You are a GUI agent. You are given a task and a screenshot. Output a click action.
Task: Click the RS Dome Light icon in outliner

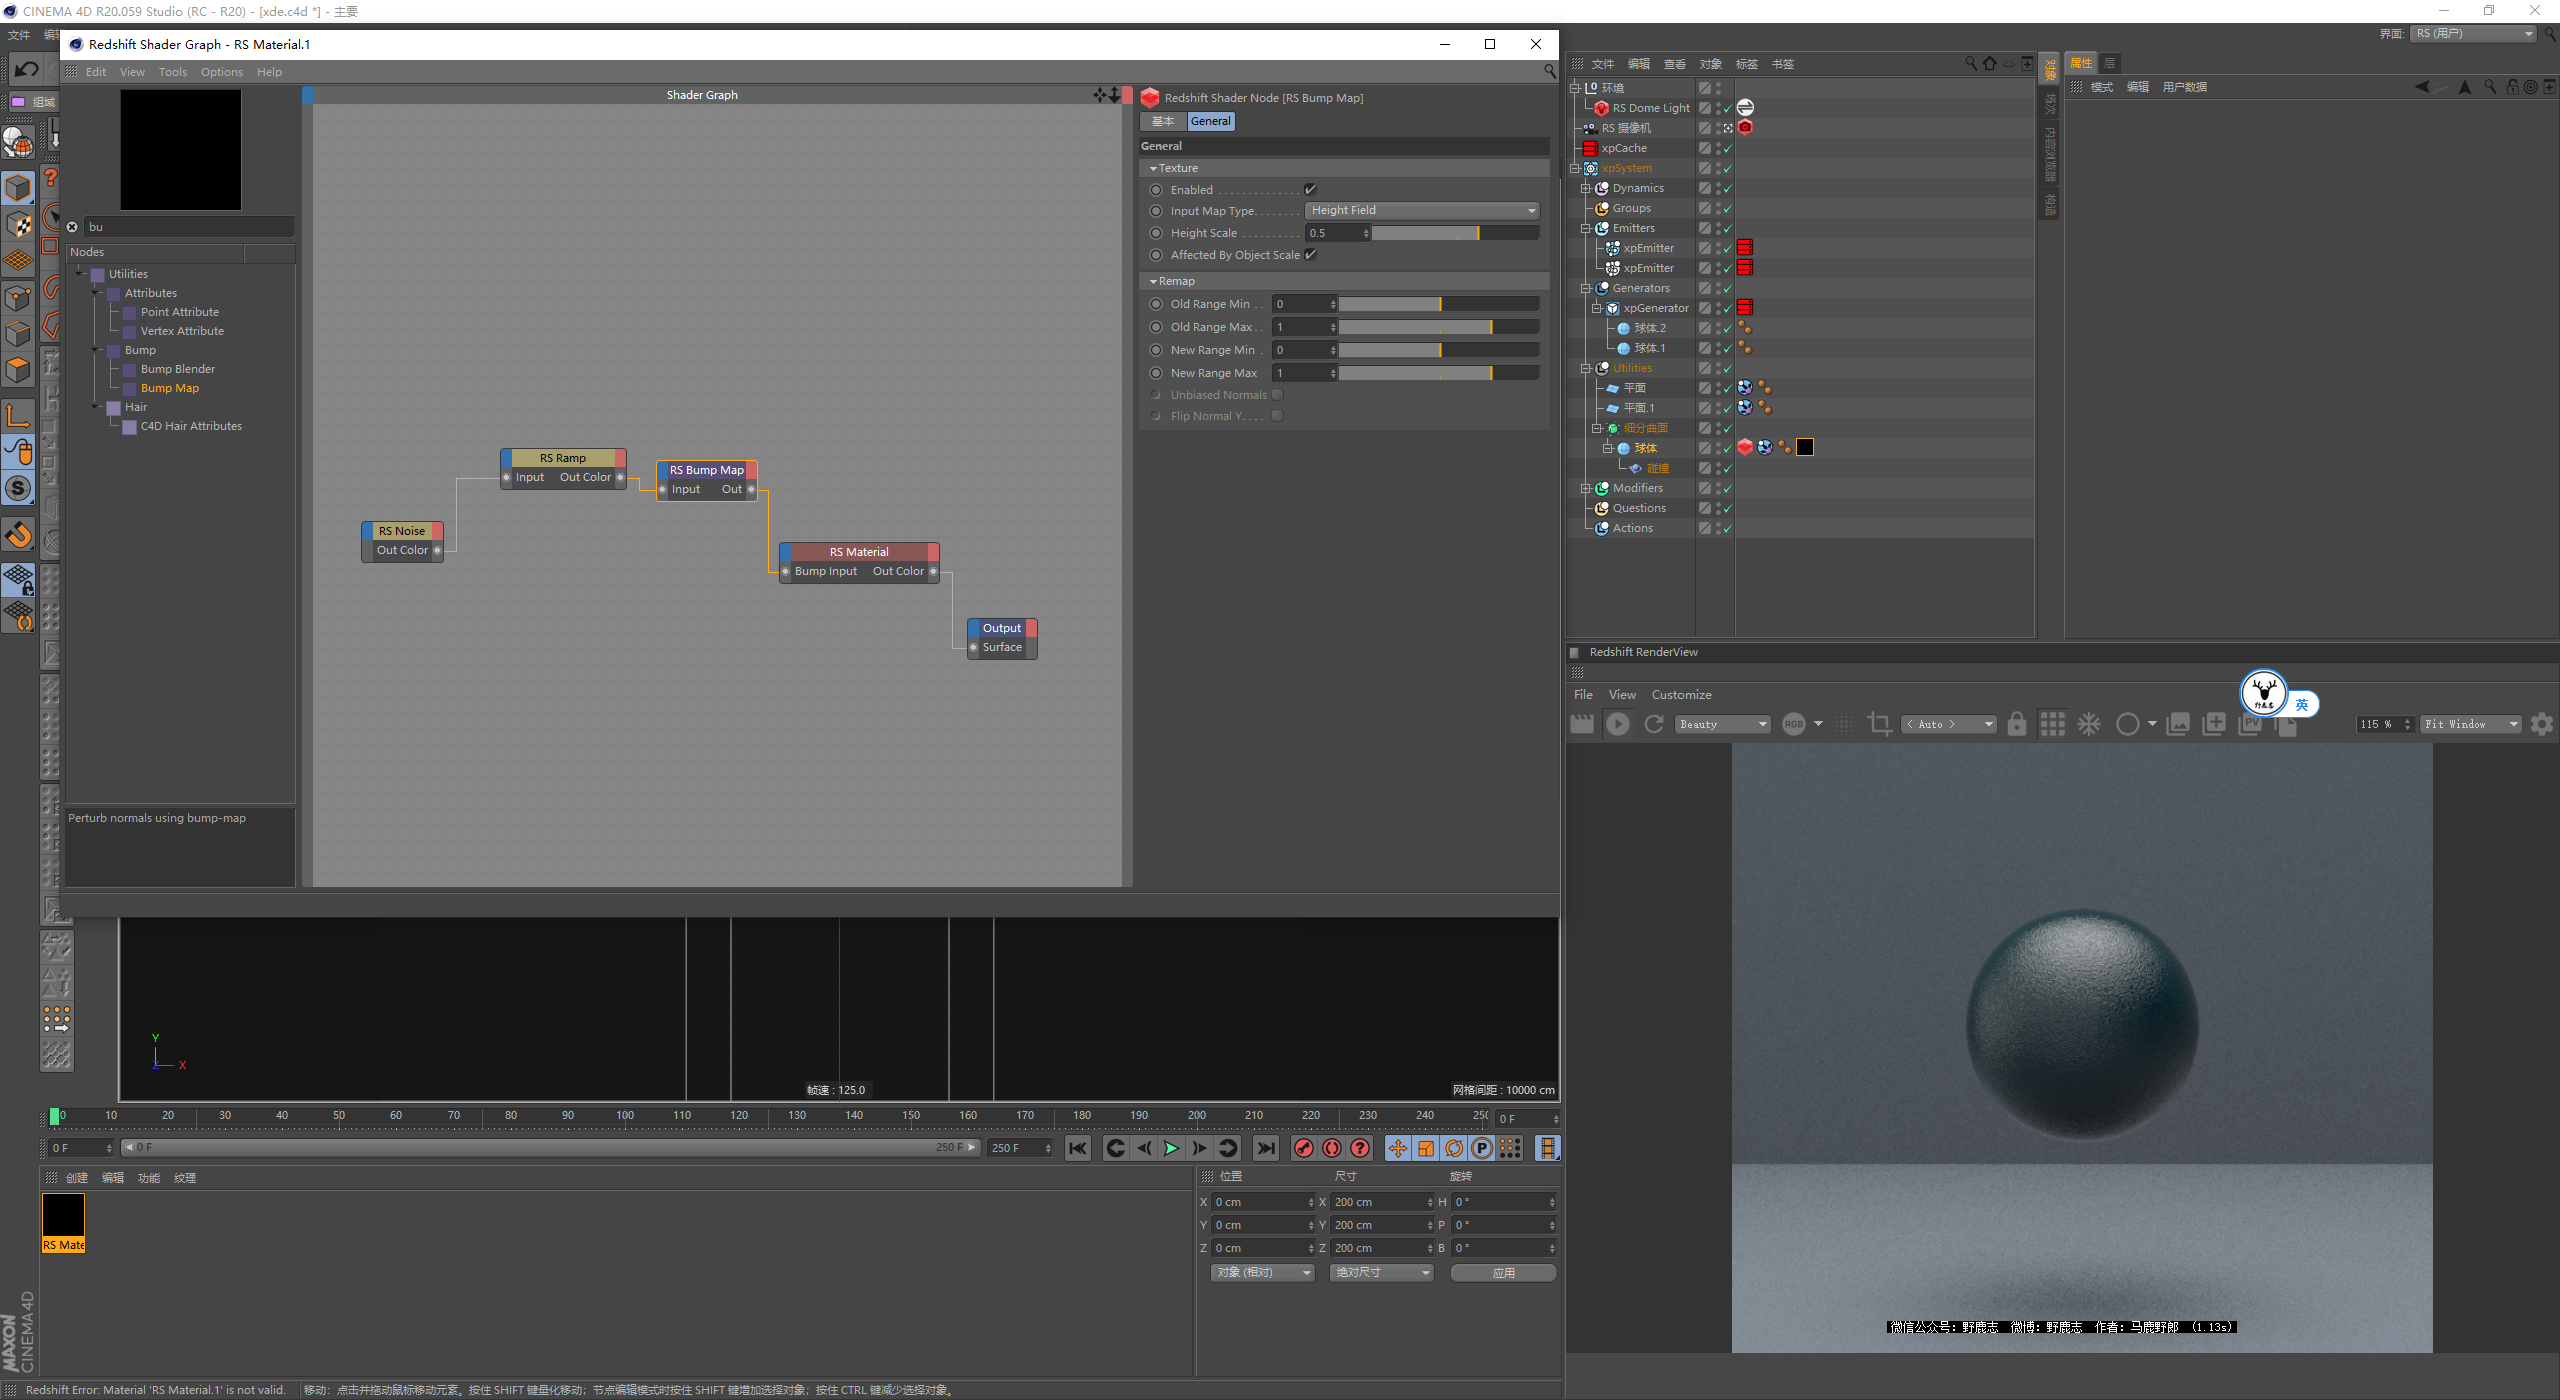tap(1607, 107)
